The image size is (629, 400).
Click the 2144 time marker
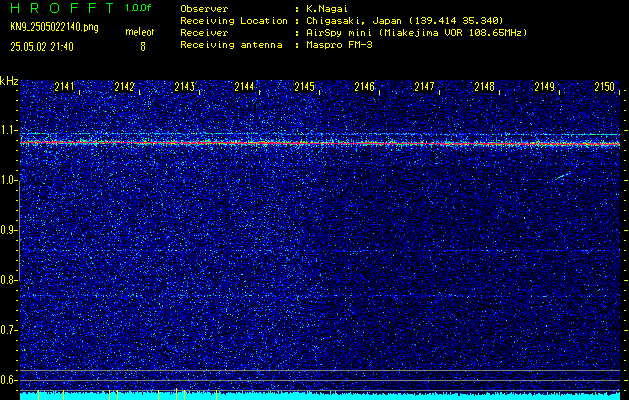pos(244,87)
